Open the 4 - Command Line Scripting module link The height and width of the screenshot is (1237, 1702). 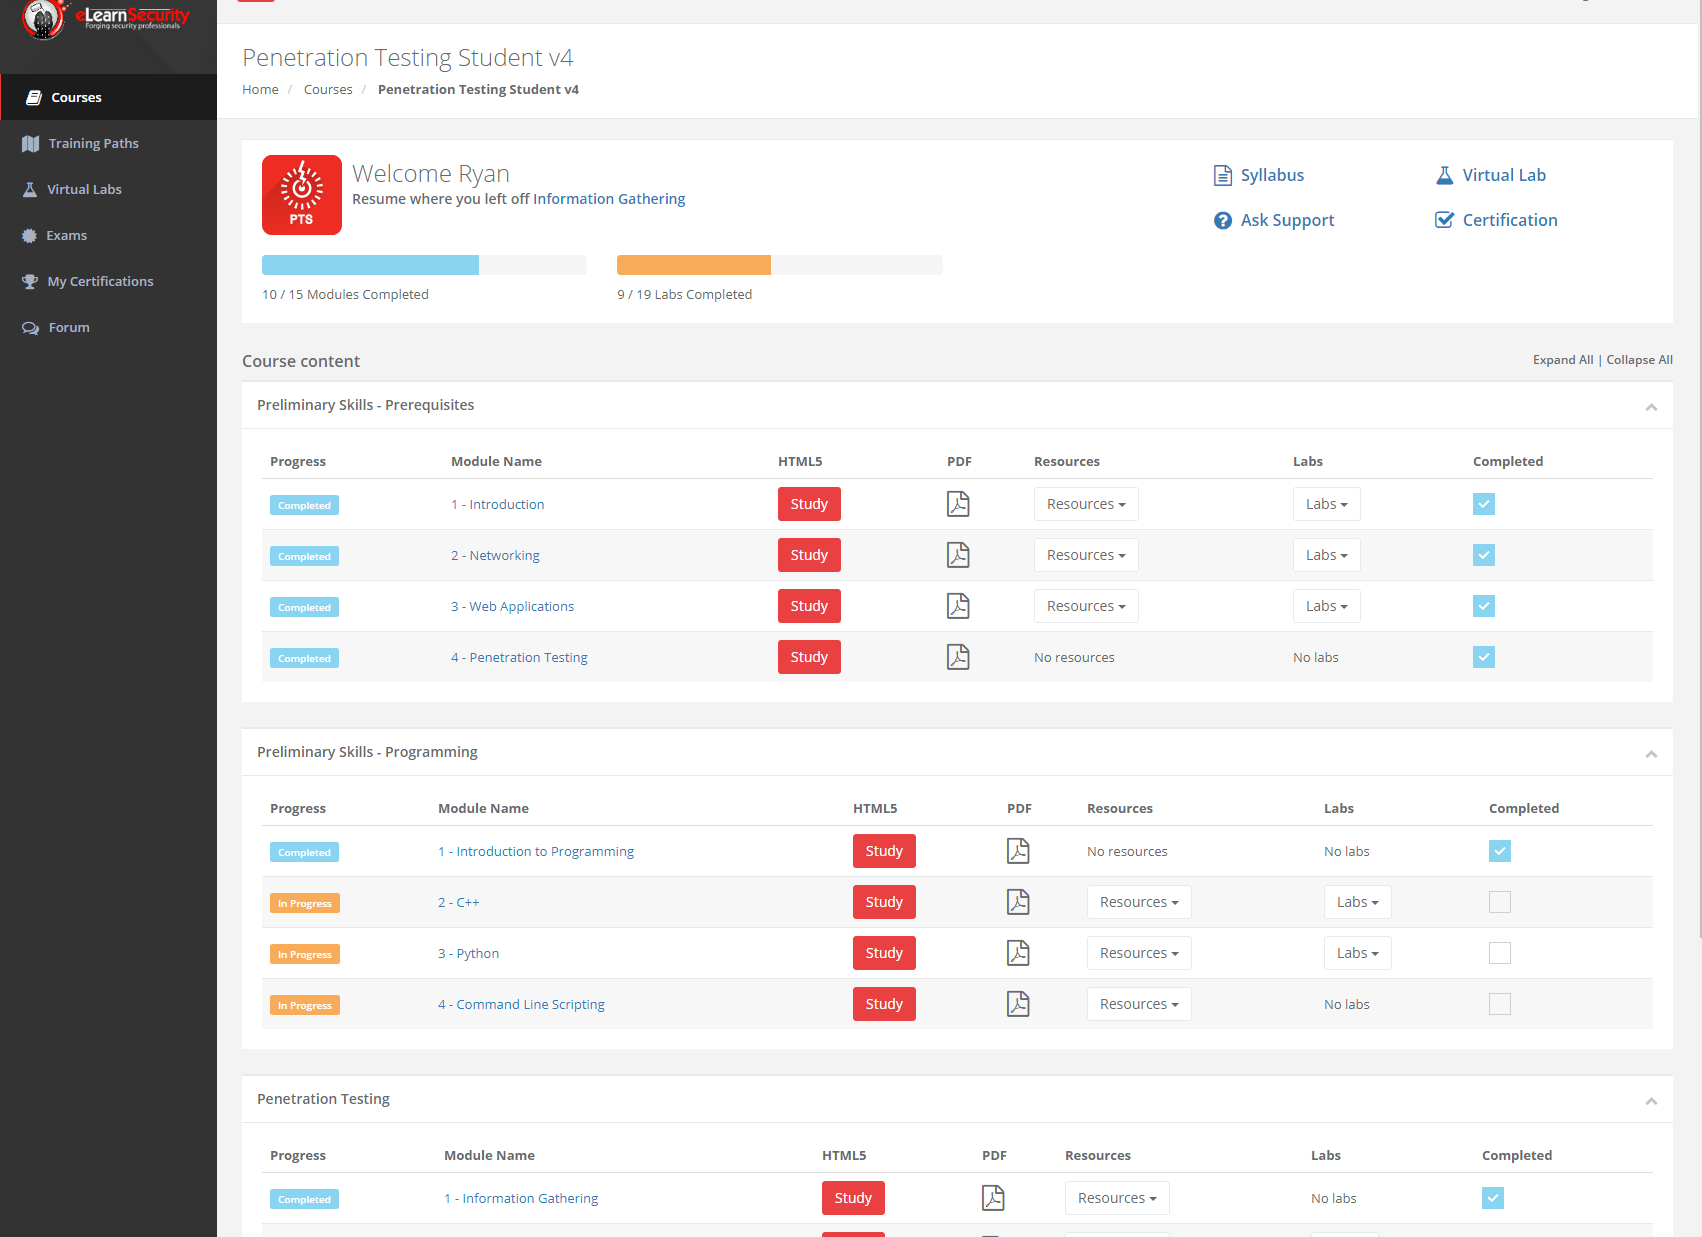[x=521, y=1004]
